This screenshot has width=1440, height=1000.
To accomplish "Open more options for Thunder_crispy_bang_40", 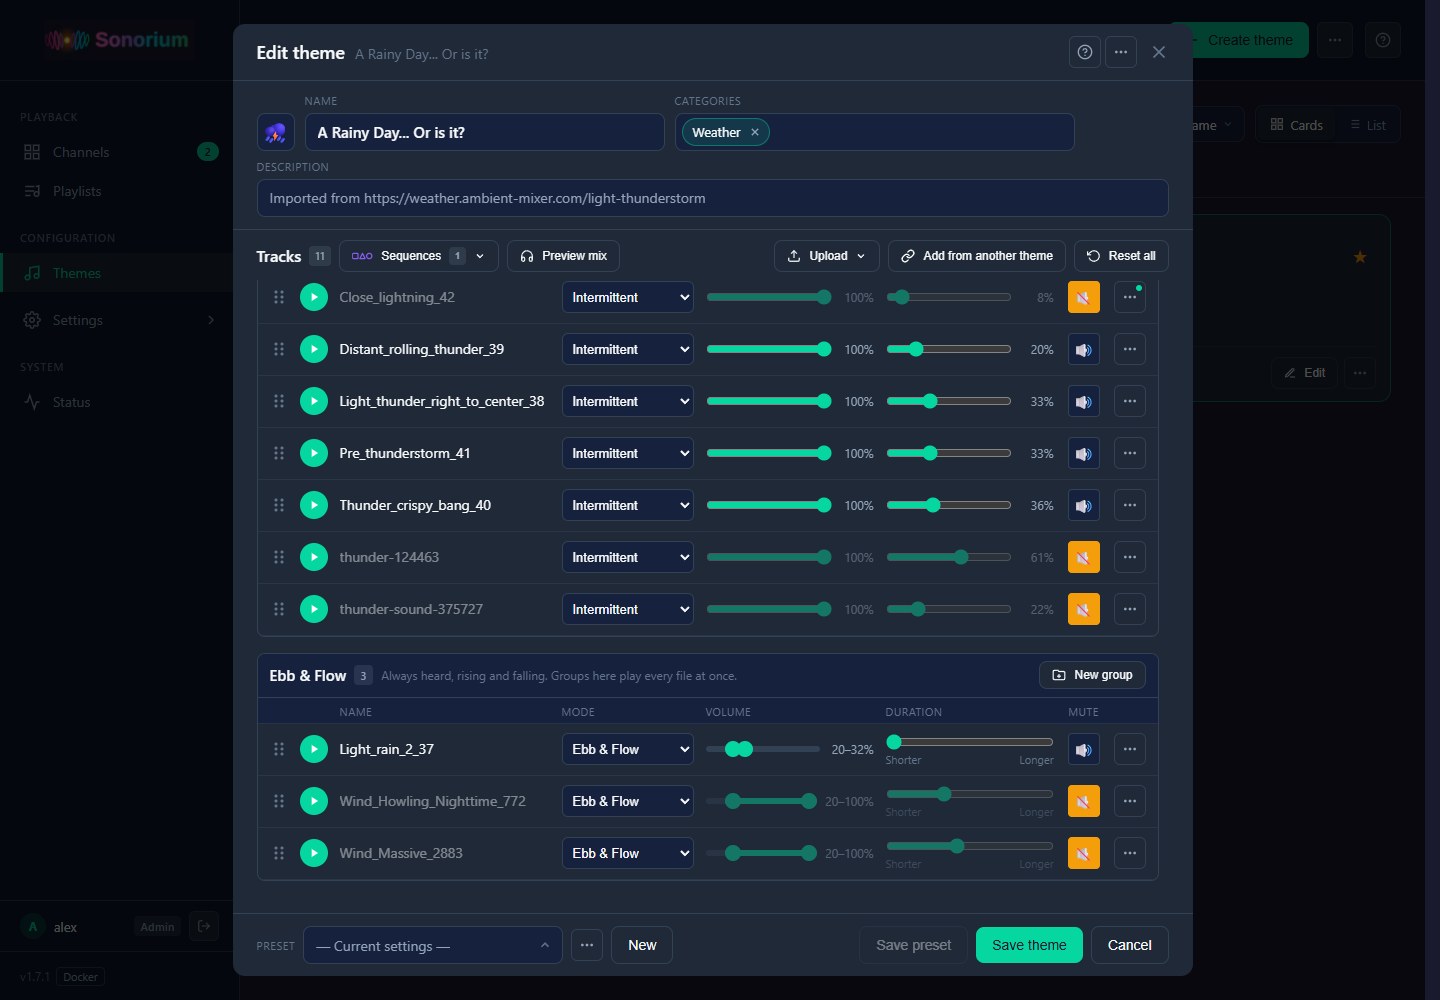I will click(x=1130, y=505).
